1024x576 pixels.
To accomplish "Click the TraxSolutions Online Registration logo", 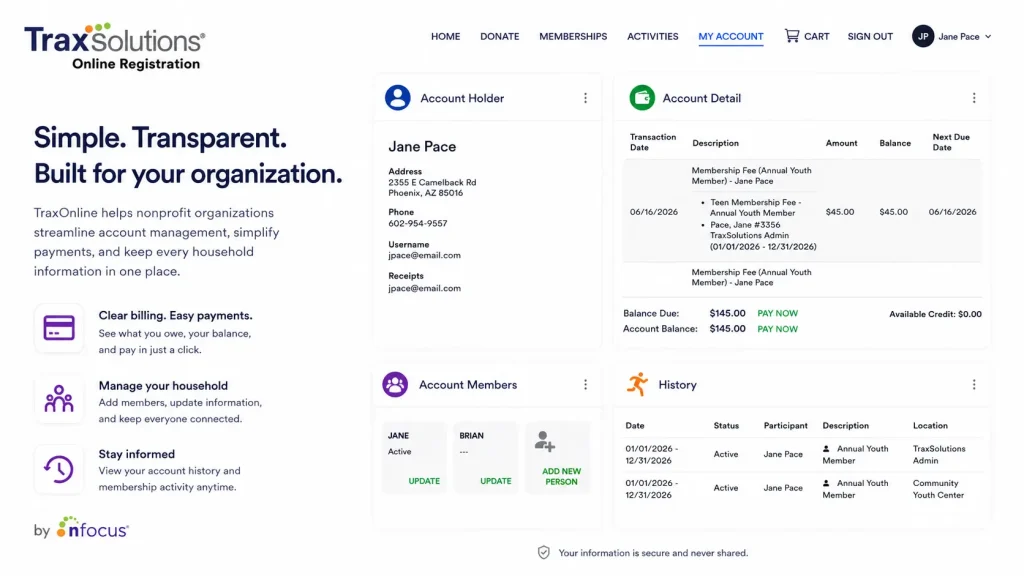I will 114,46.
